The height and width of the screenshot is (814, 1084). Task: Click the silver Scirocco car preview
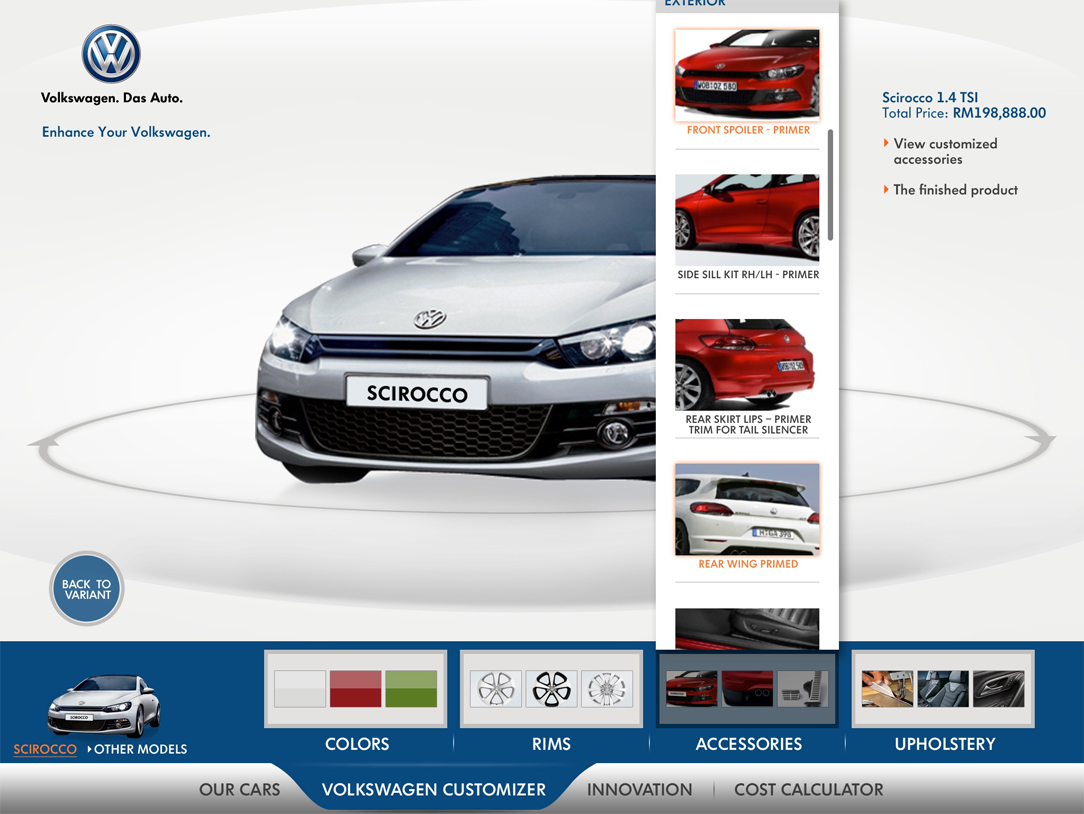click(456, 330)
